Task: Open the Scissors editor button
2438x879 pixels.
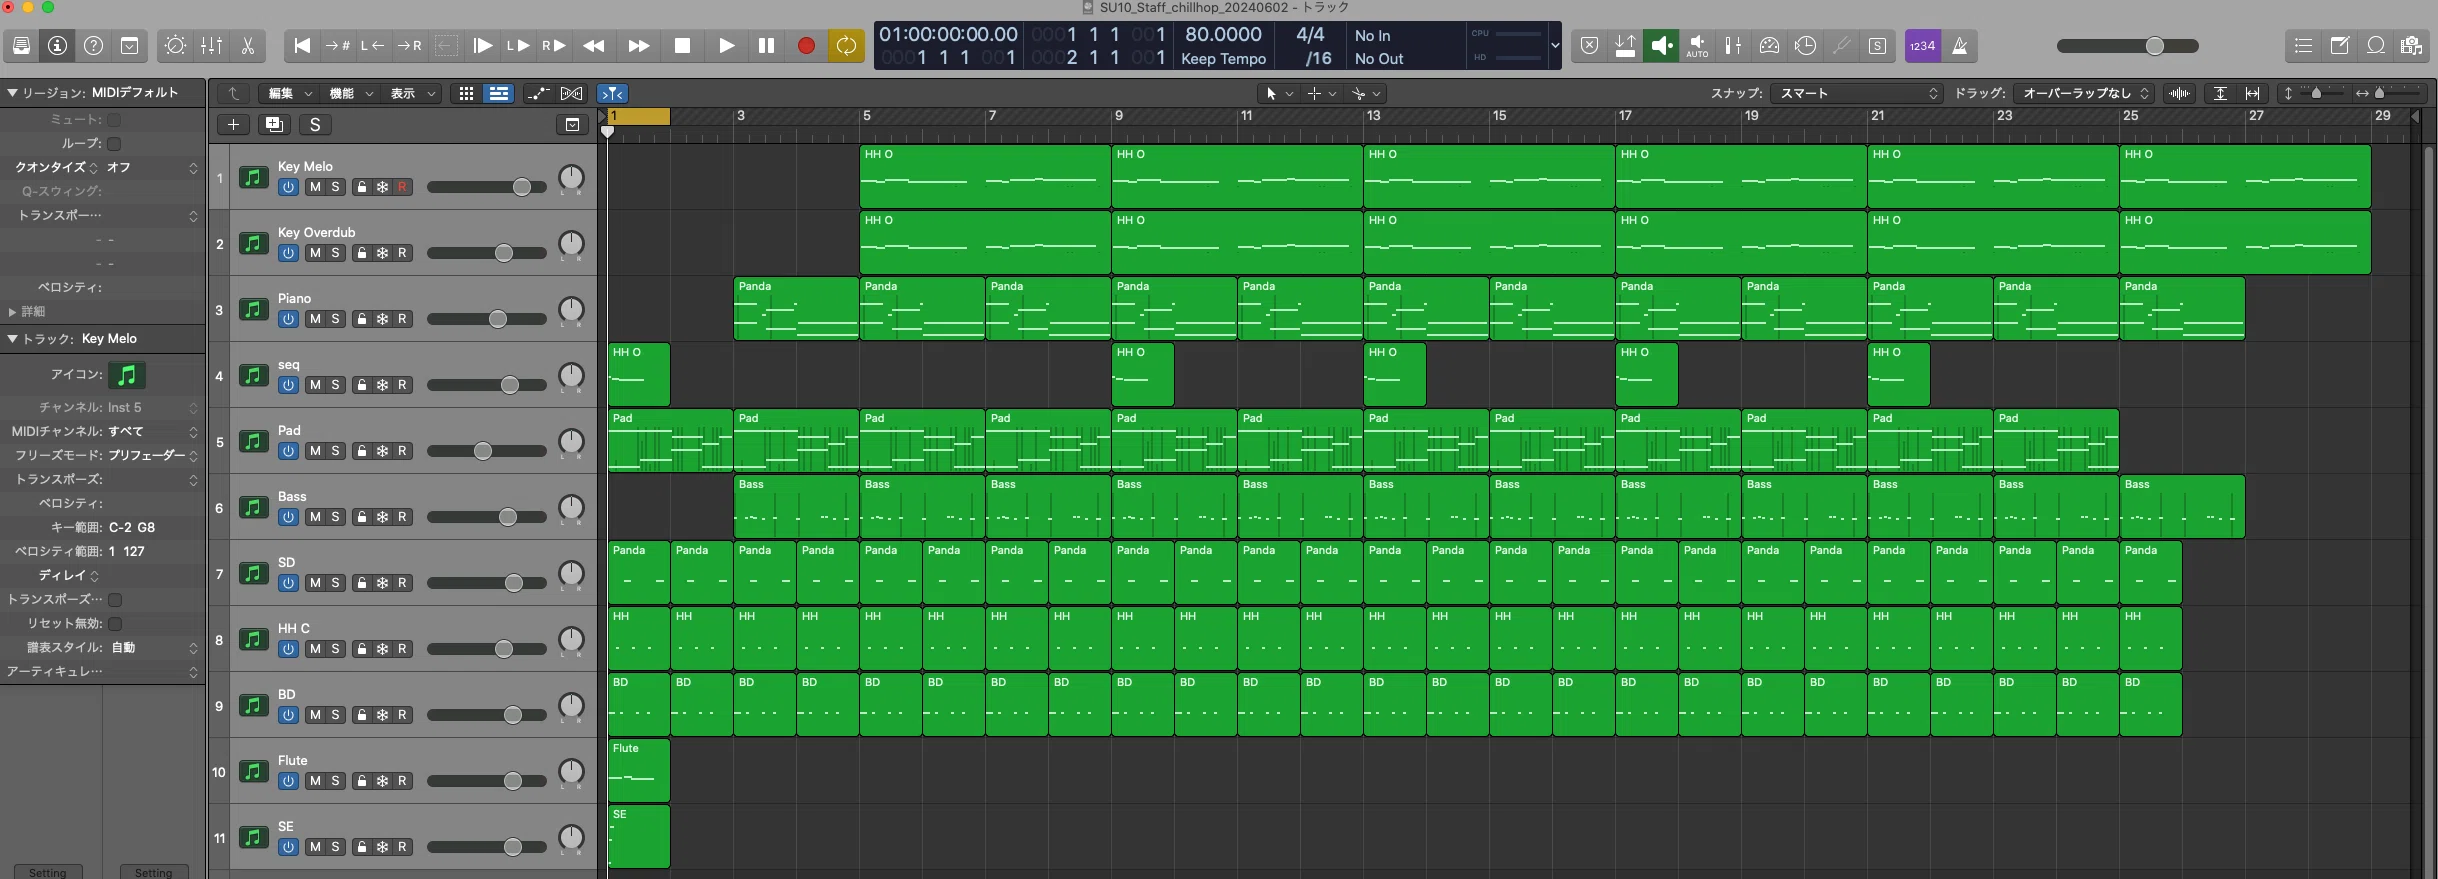Action: [x=248, y=46]
